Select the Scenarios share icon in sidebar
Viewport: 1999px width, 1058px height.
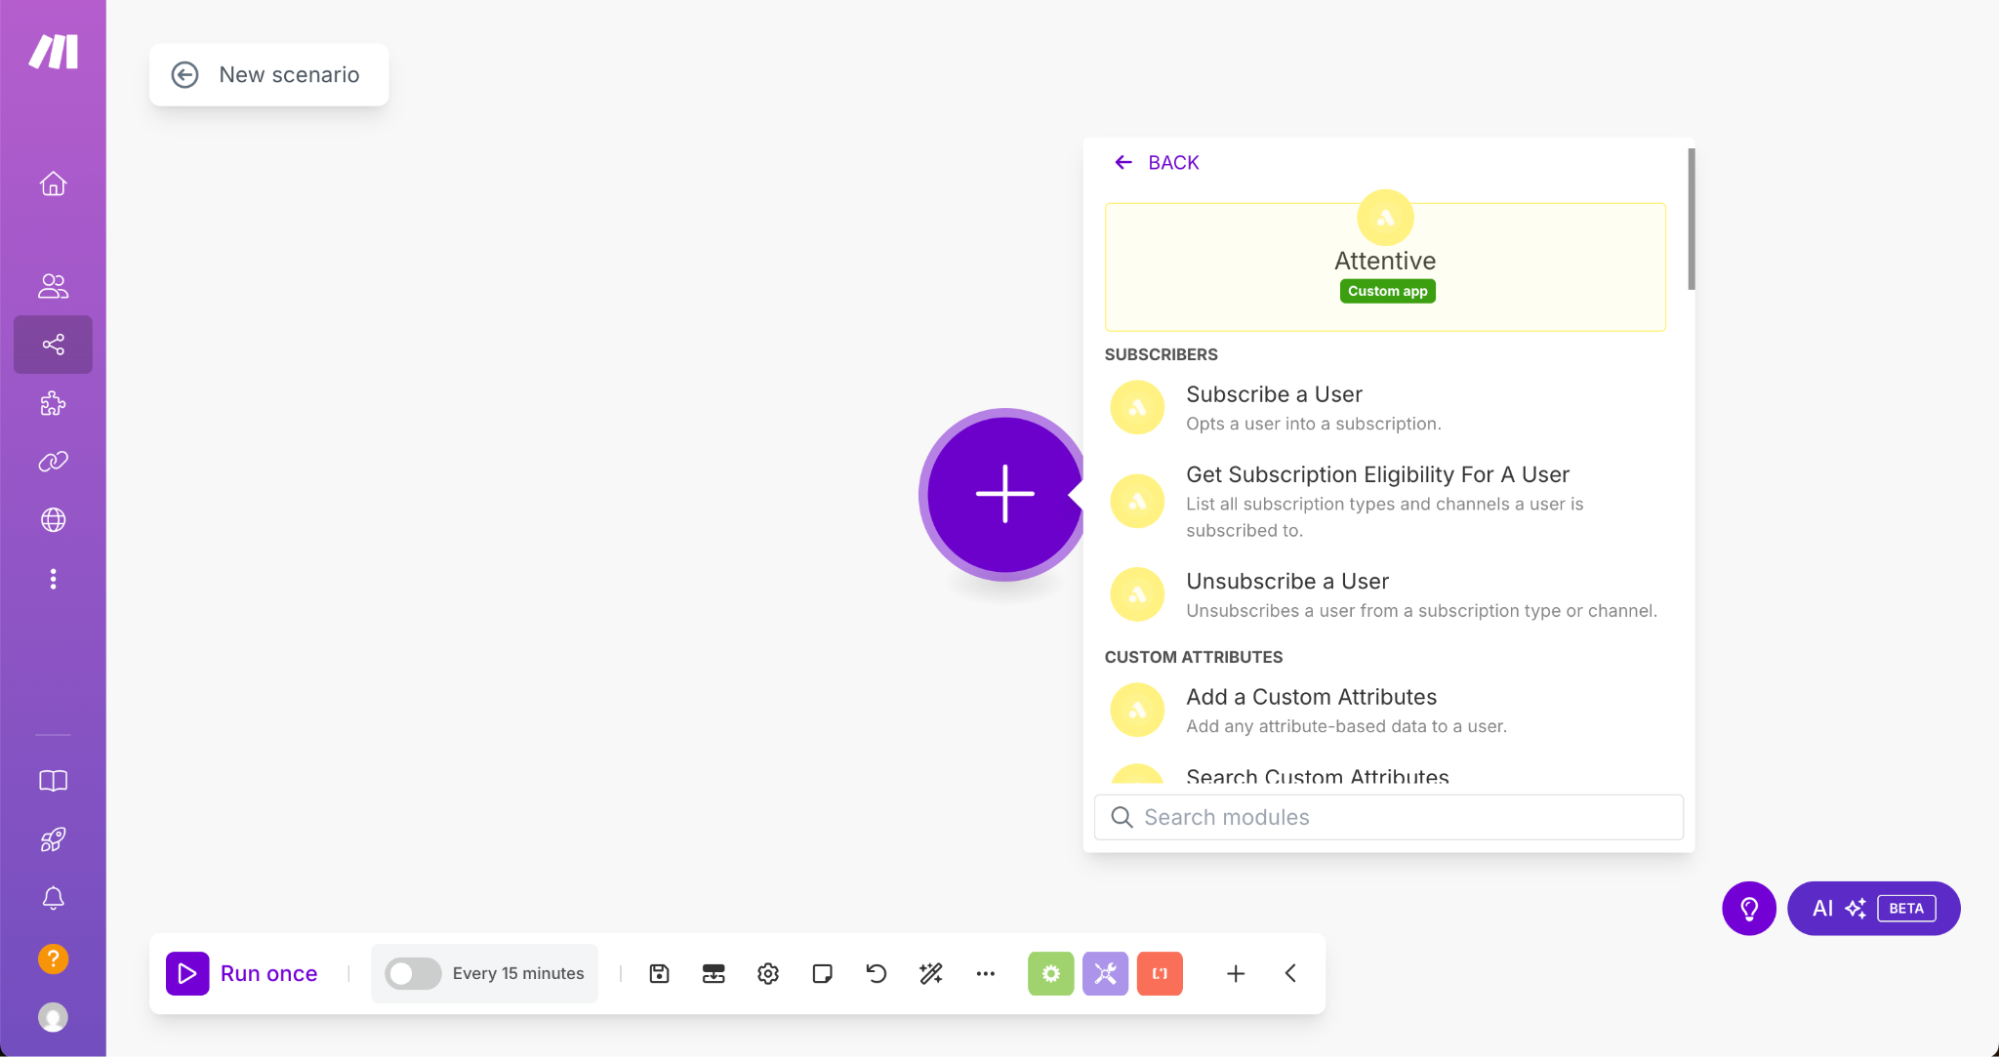point(53,345)
